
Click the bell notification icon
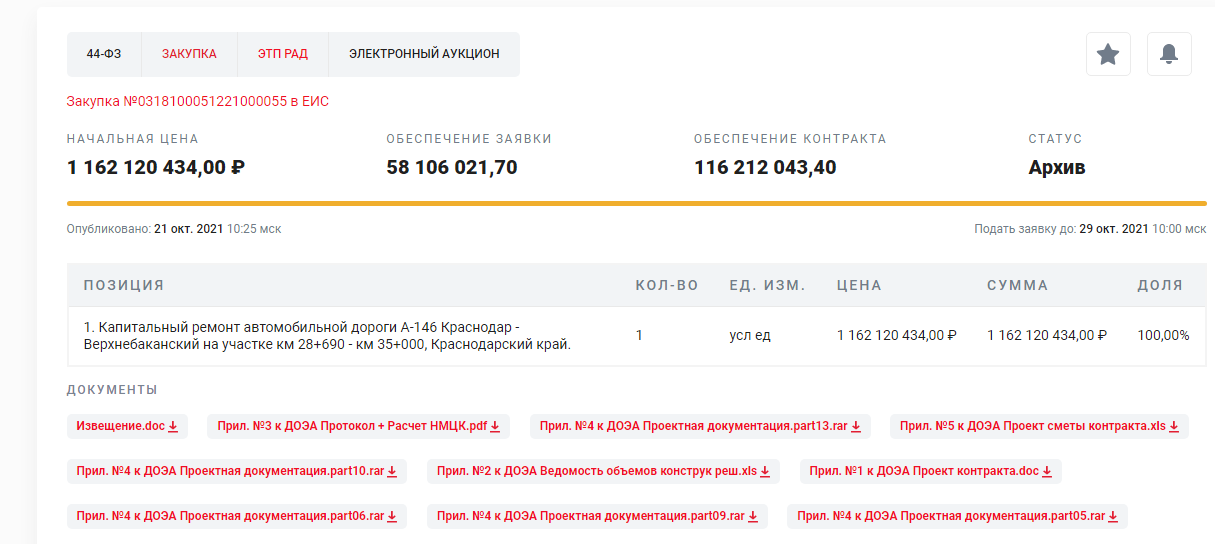tap(1168, 54)
